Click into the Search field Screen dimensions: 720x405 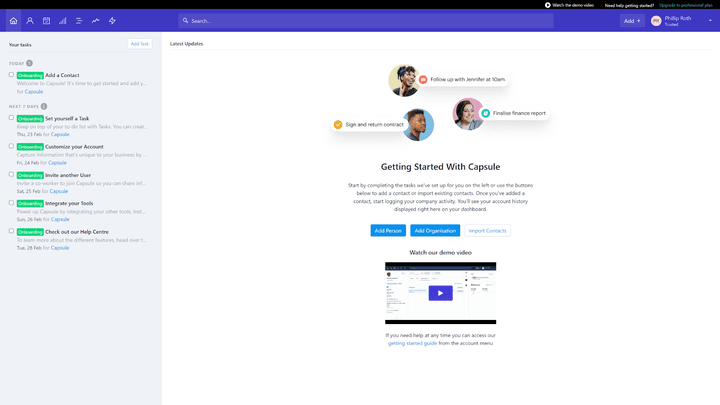365,20
